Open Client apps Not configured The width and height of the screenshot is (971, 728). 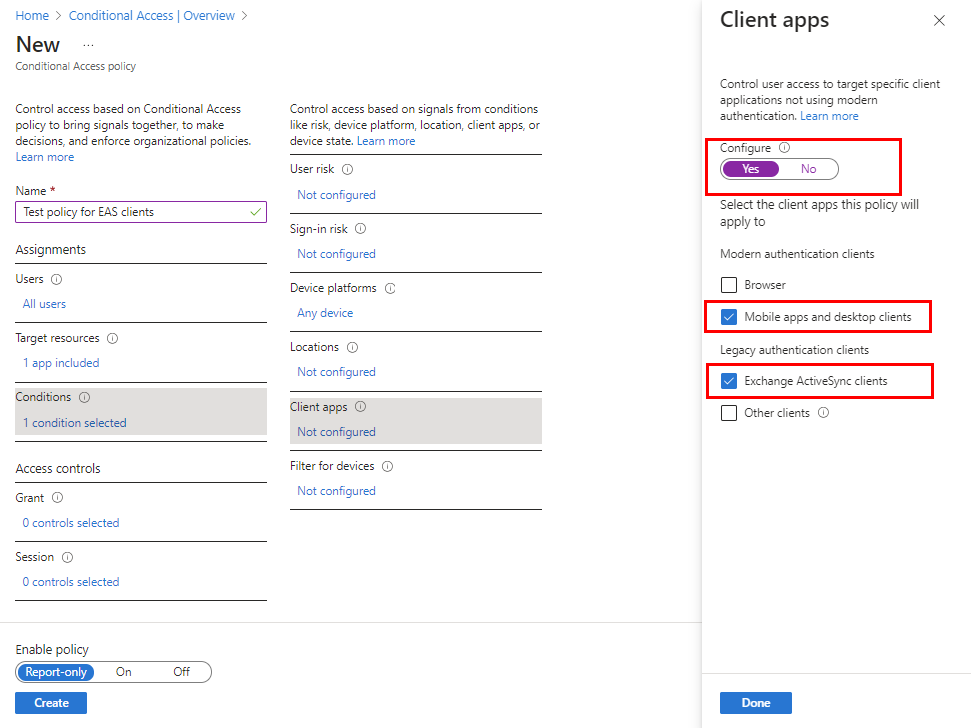pos(336,432)
